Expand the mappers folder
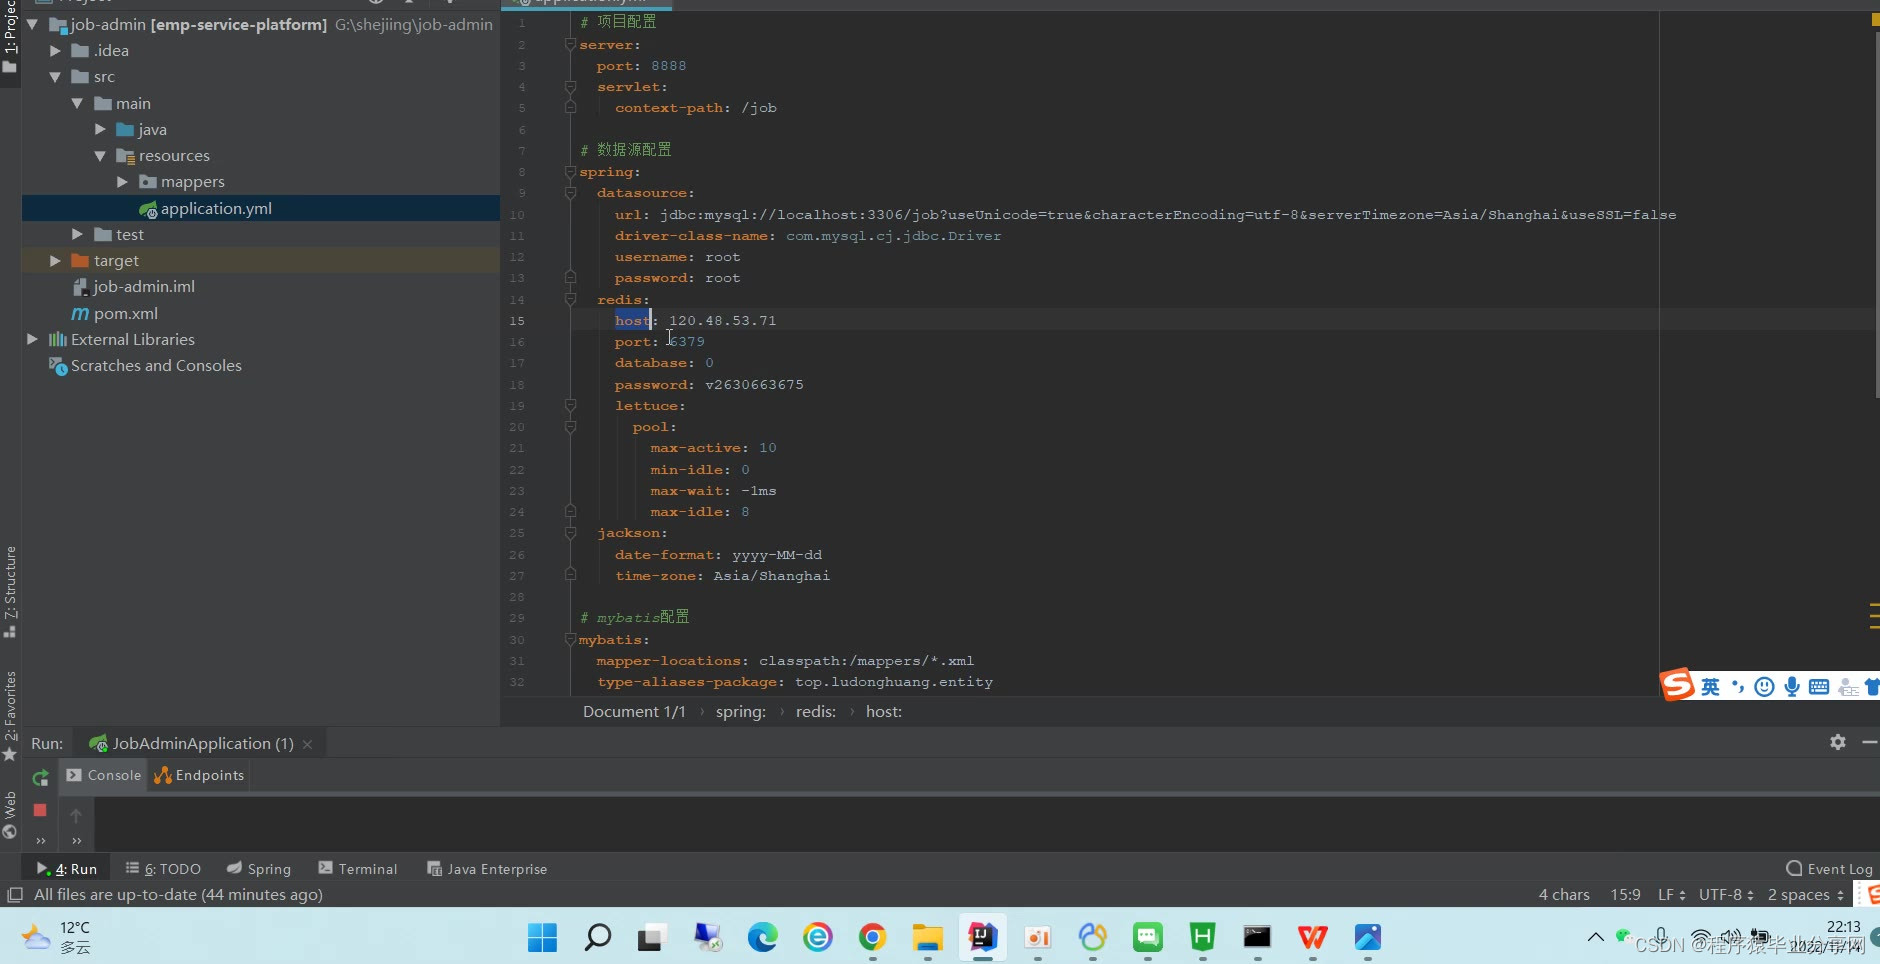 (122, 182)
